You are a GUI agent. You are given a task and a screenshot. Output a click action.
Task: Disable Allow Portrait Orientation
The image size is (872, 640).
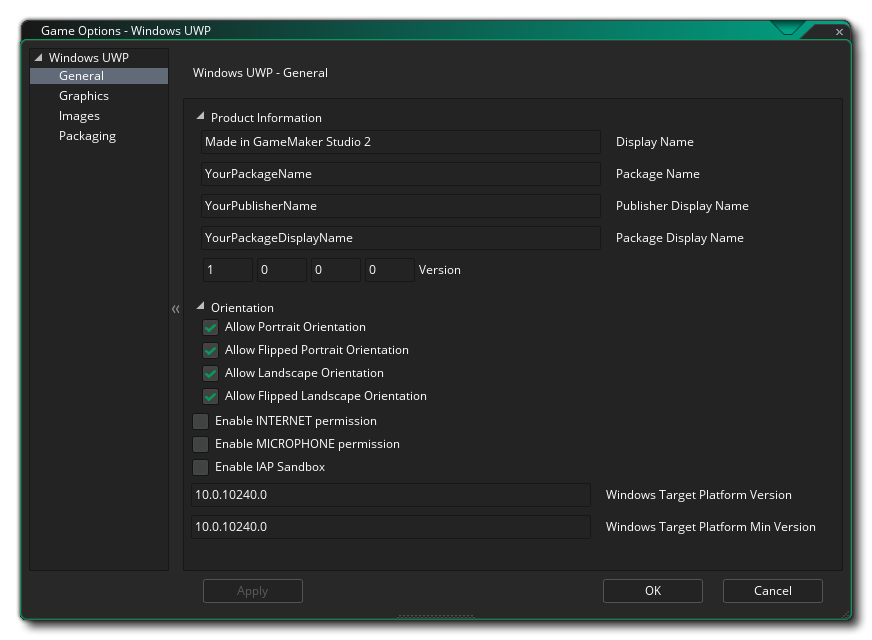210,327
